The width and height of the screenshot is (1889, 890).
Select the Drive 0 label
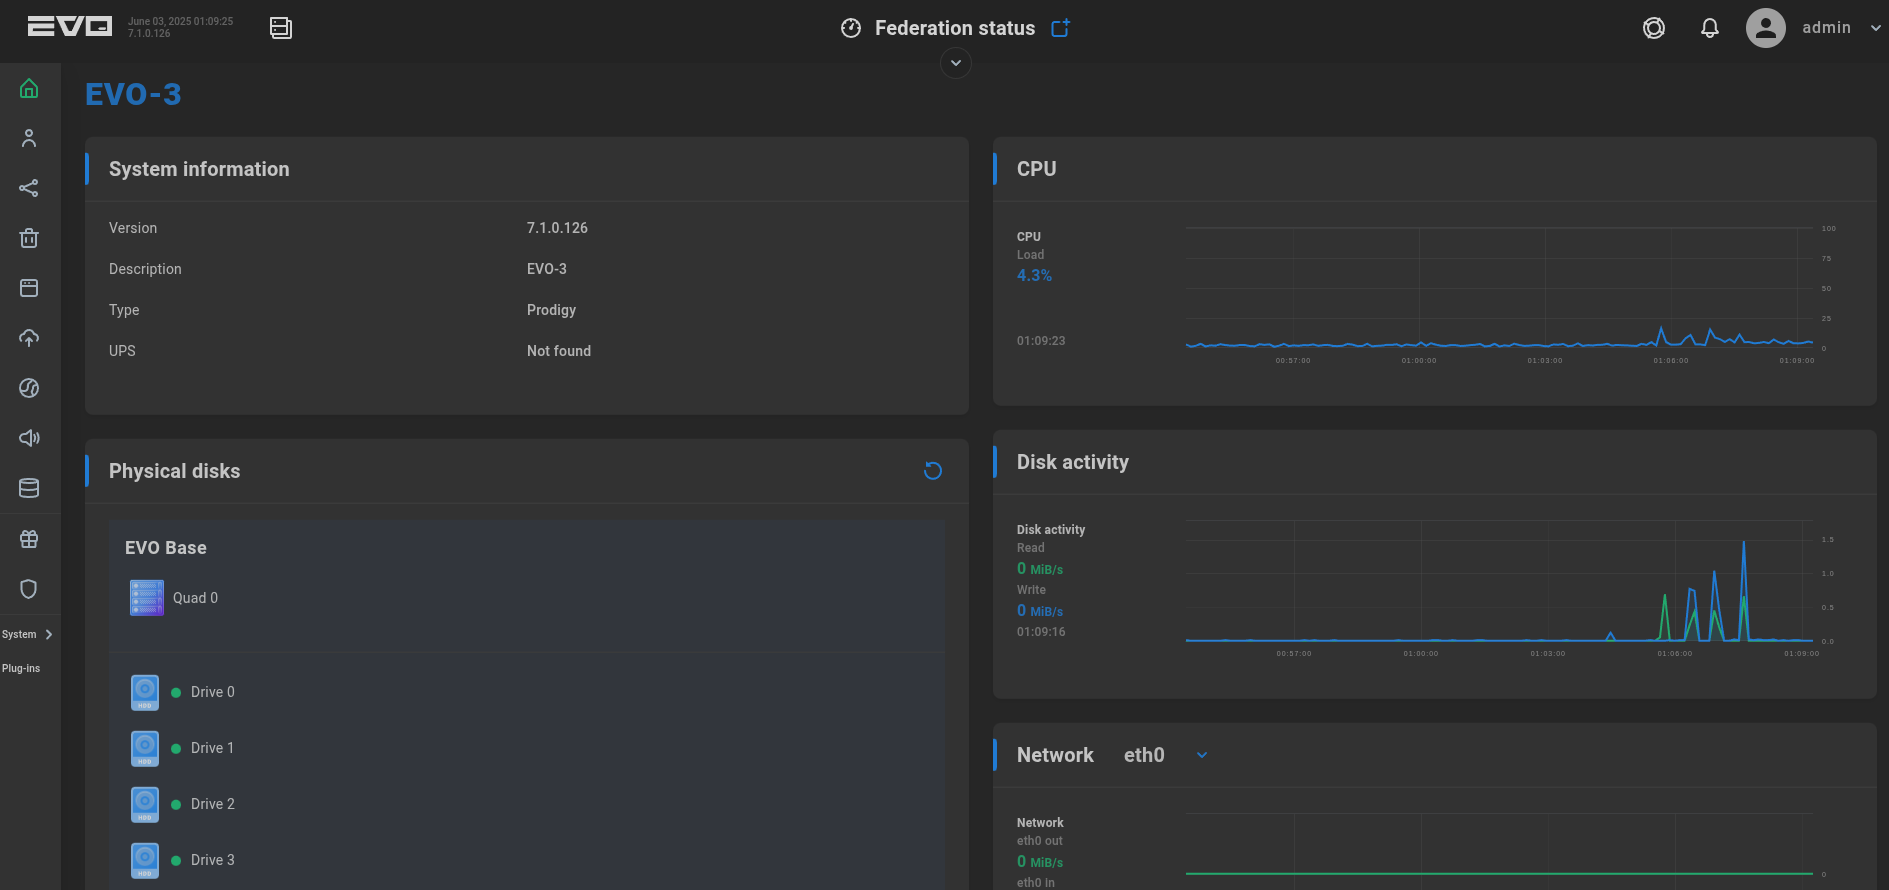click(213, 692)
